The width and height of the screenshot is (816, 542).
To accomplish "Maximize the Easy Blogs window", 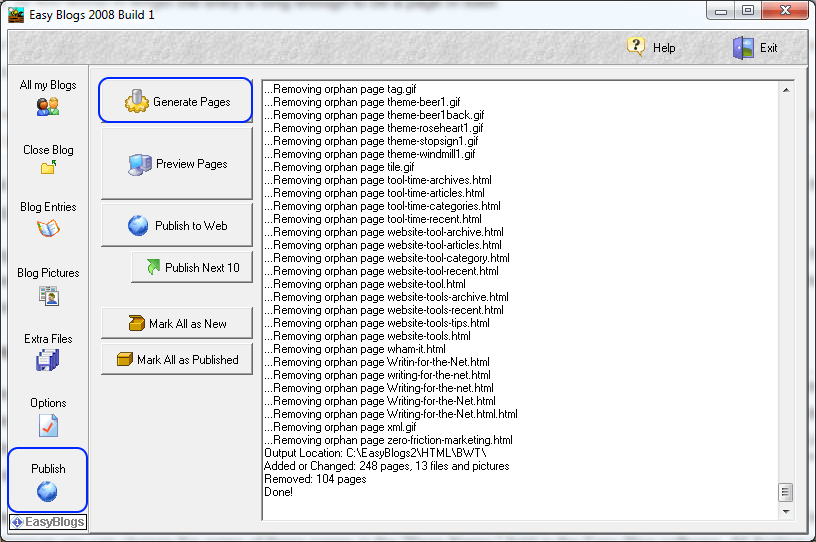I will pos(748,11).
